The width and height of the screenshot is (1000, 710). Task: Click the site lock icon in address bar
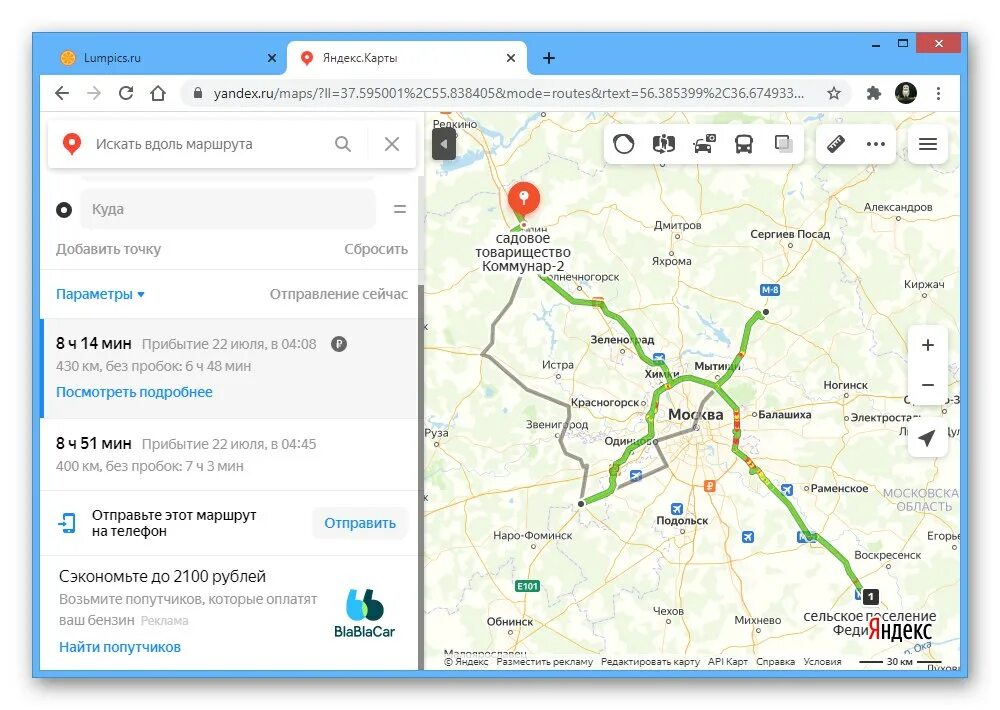(198, 93)
